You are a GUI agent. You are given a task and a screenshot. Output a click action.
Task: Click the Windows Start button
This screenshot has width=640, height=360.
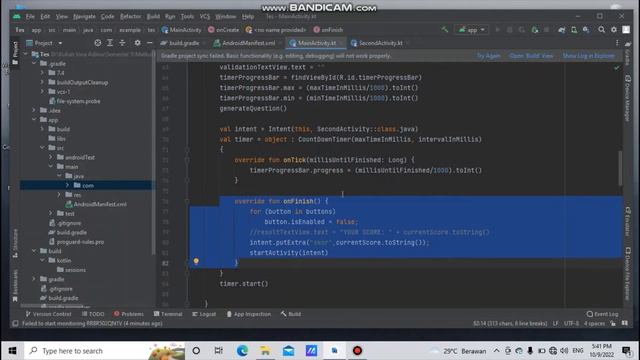point(12,351)
